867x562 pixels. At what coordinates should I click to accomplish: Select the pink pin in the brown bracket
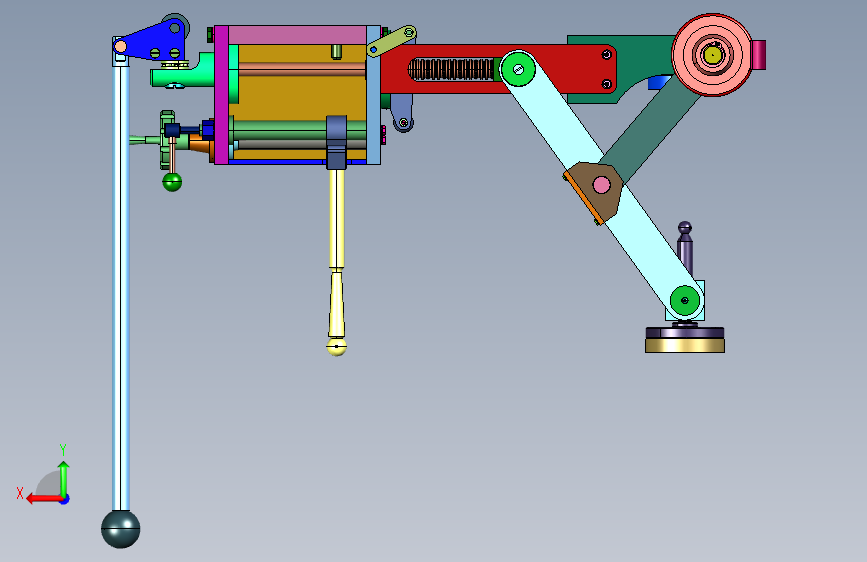pyautogui.click(x=602, y=185)
